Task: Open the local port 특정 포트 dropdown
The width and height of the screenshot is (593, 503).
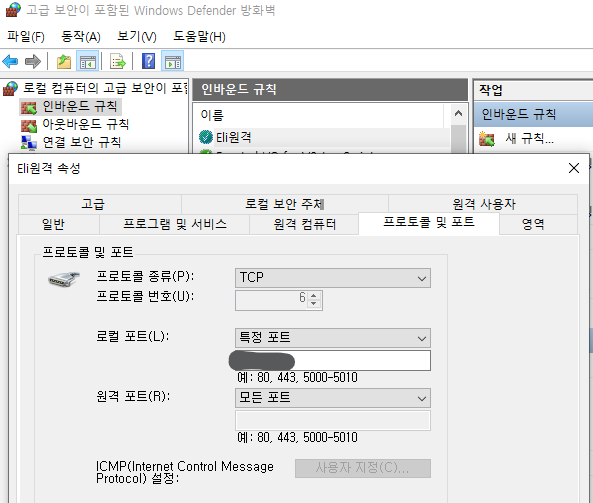Action: click(333, 338)
